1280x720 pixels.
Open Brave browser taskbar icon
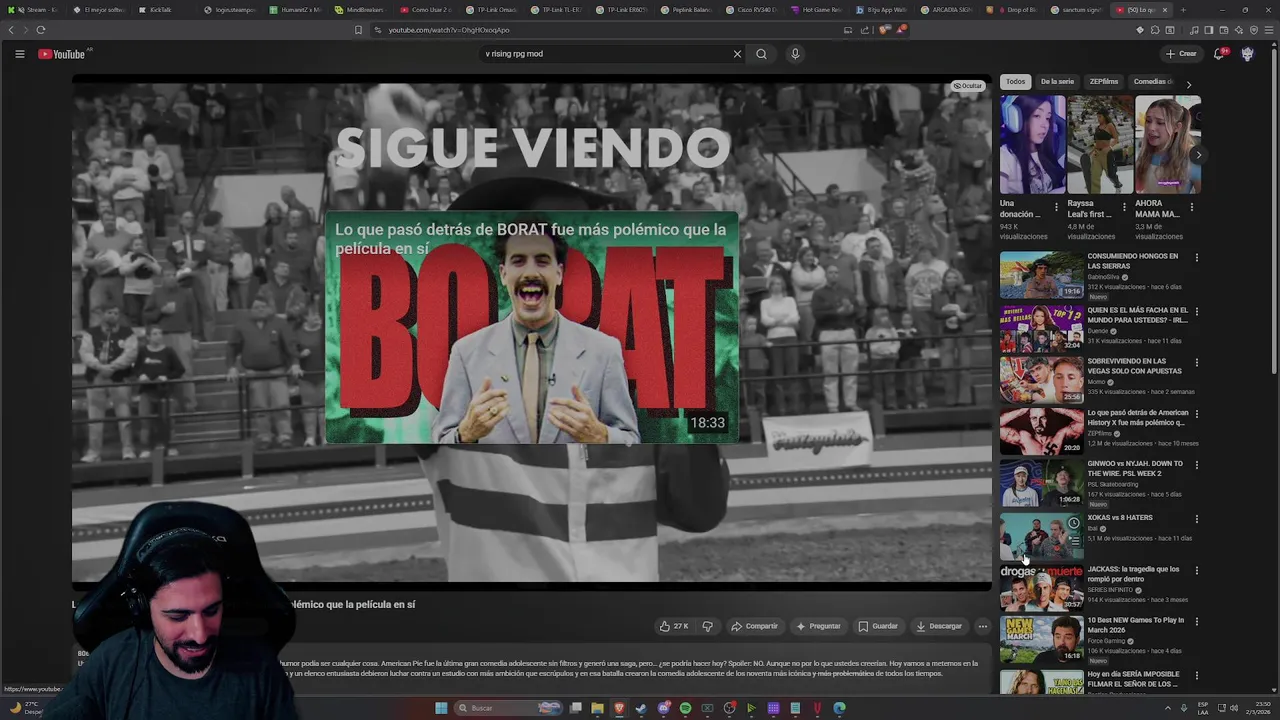[619, 708]
